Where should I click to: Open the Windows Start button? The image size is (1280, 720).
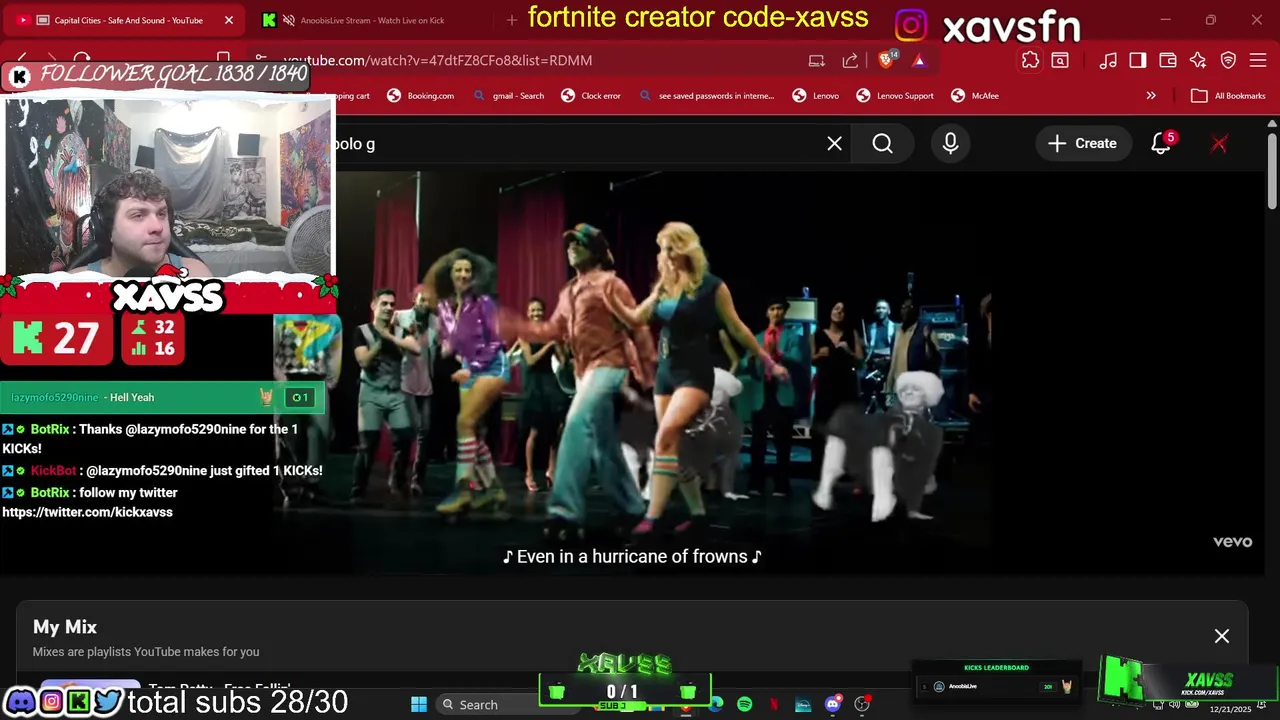pos(419,704)
